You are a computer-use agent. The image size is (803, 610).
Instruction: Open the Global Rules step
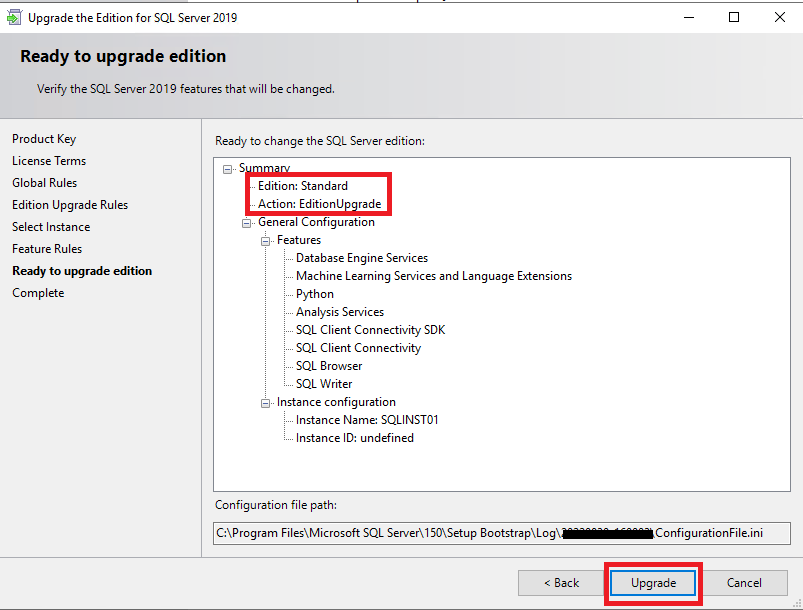[45, 183]
